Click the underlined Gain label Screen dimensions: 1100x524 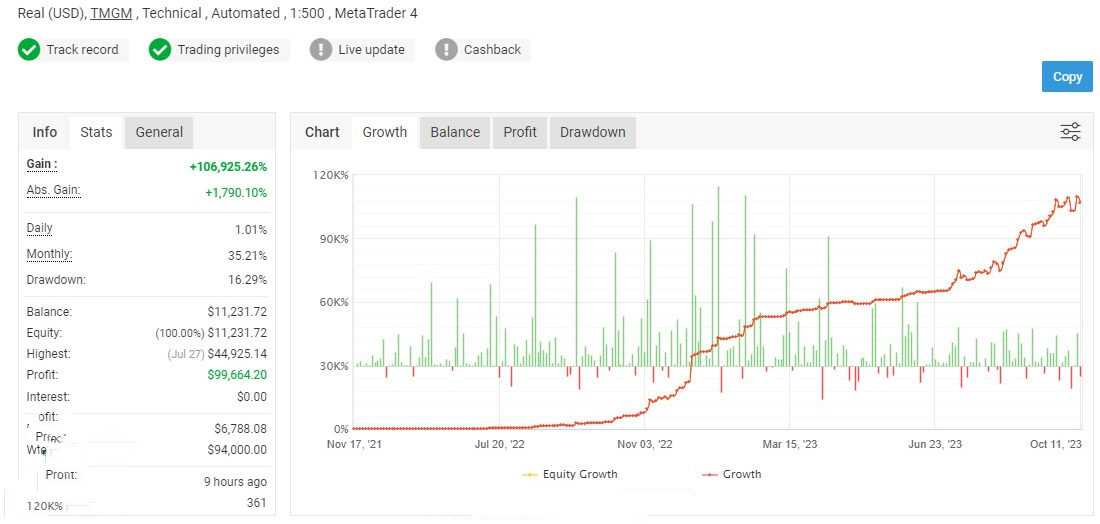pos(41,164)
